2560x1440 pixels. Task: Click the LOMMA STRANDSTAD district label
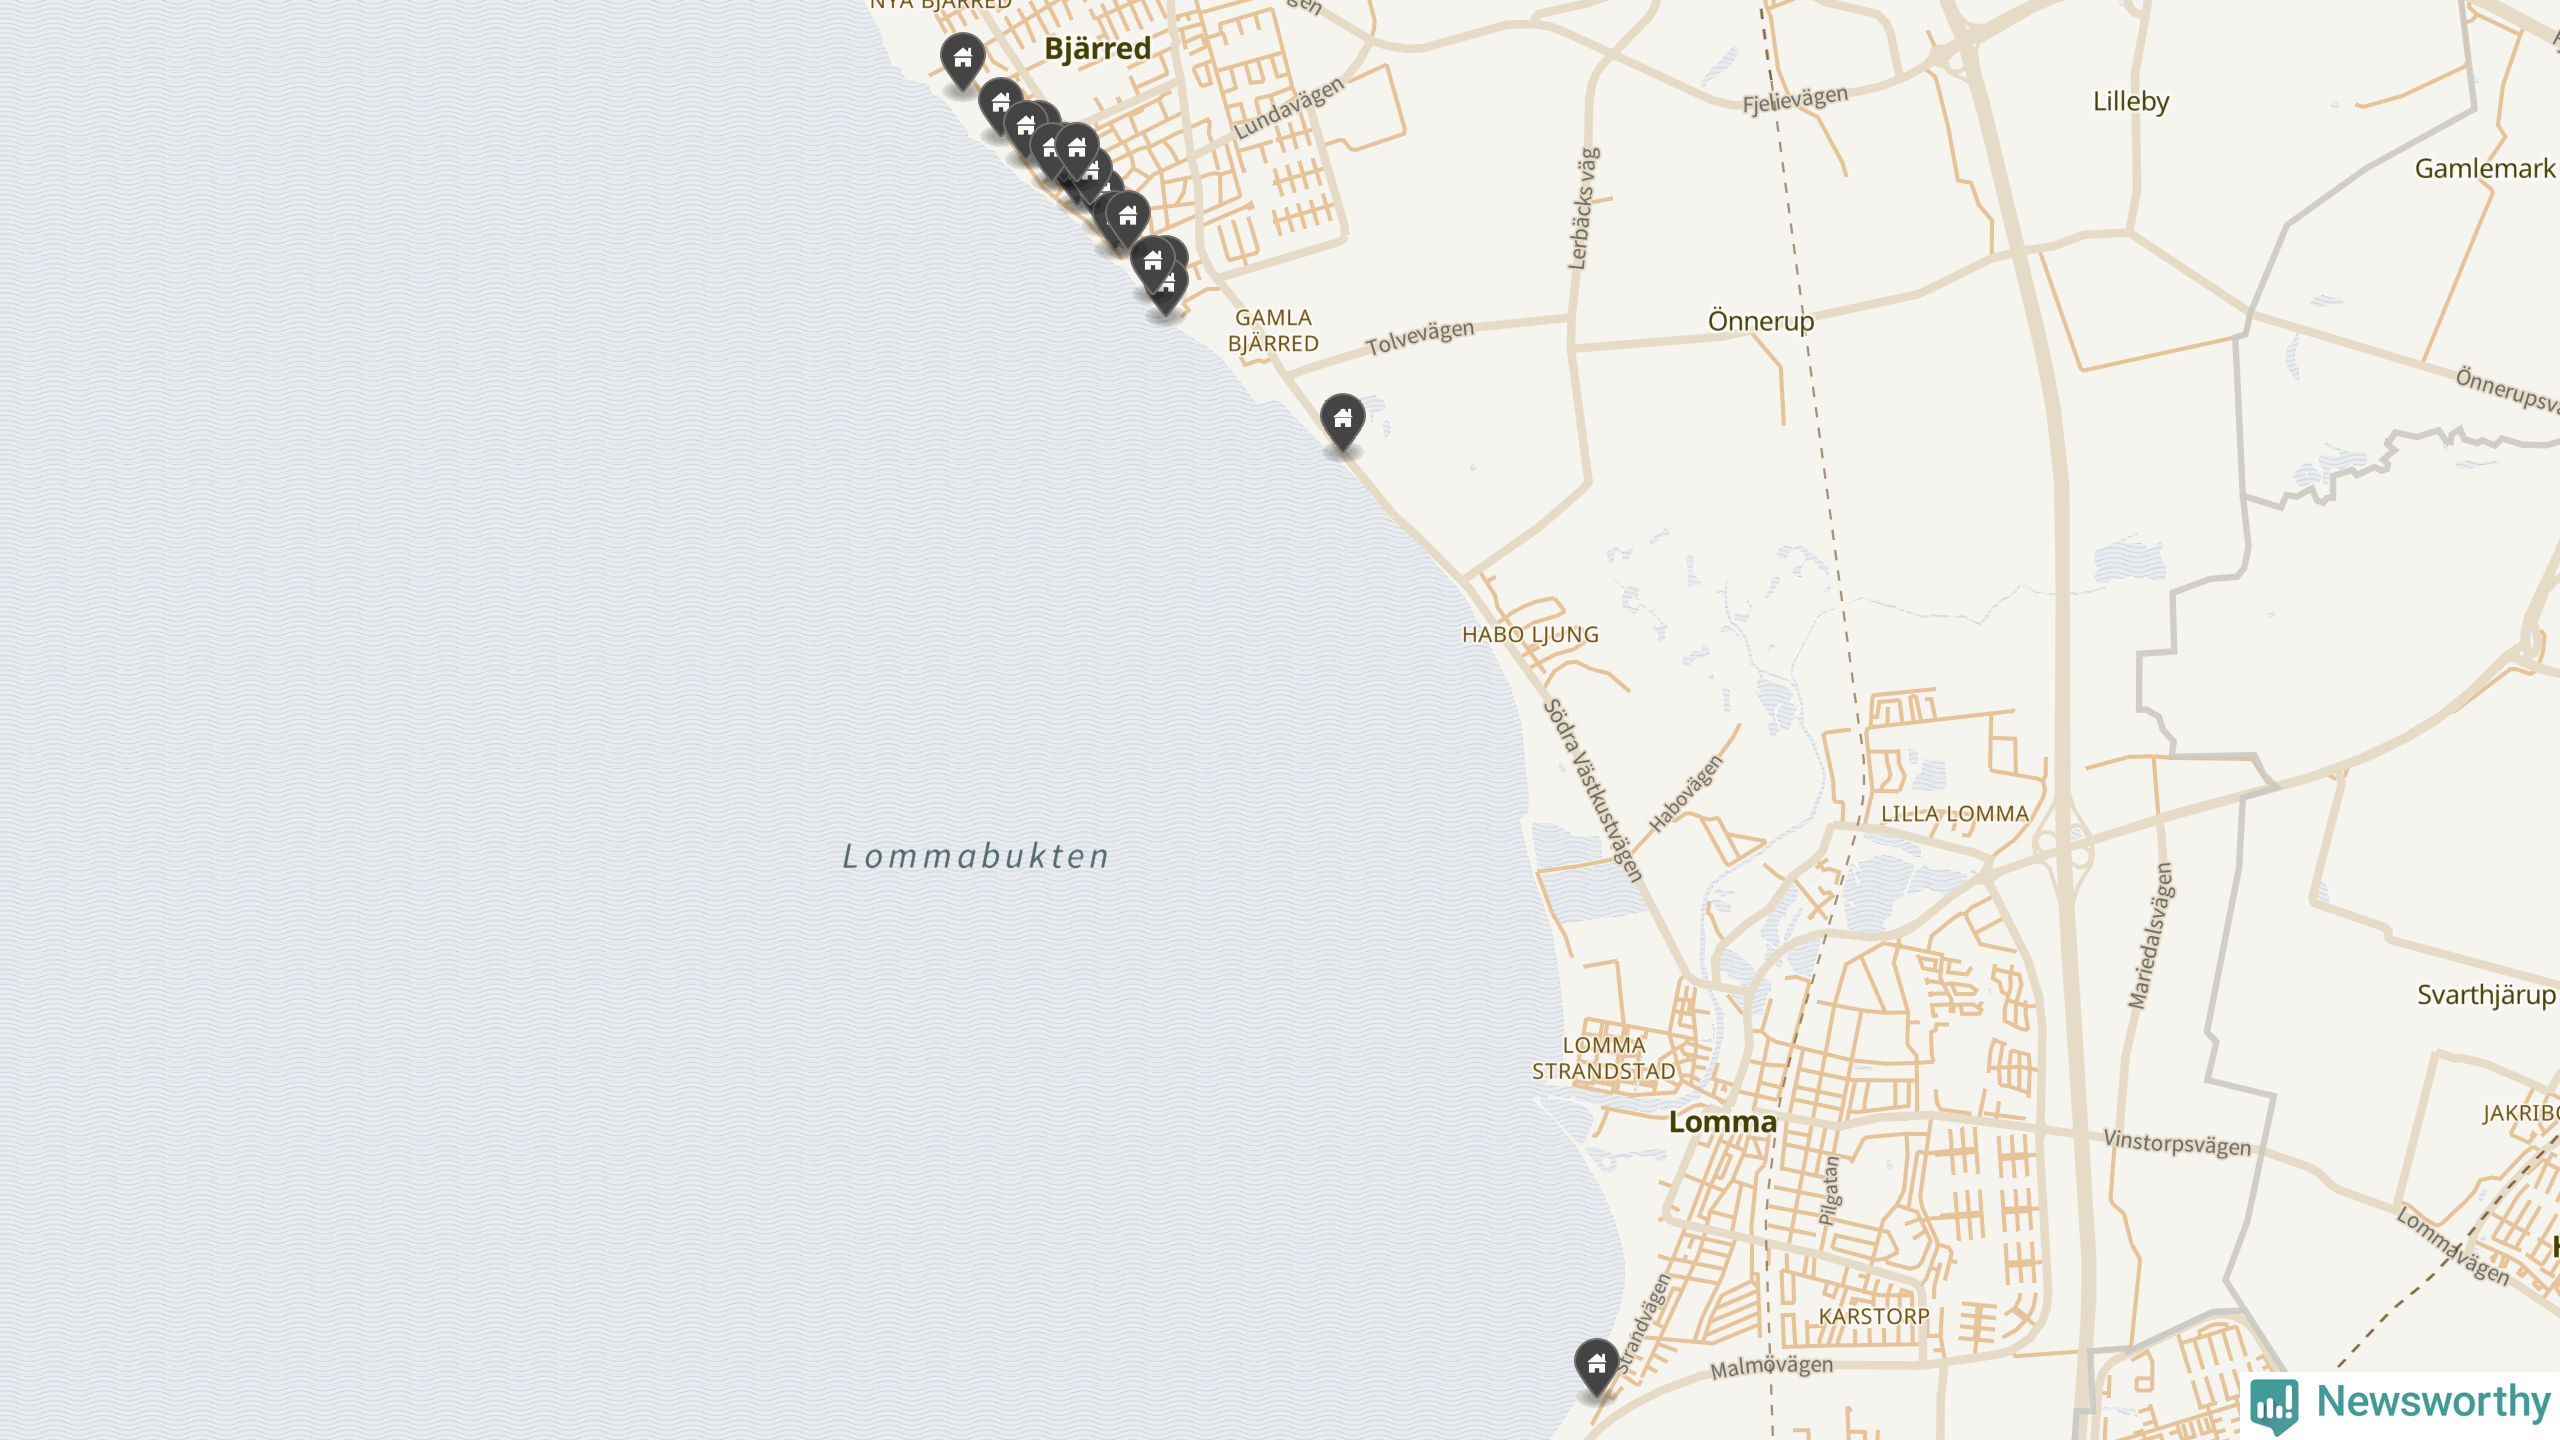1604,1058
